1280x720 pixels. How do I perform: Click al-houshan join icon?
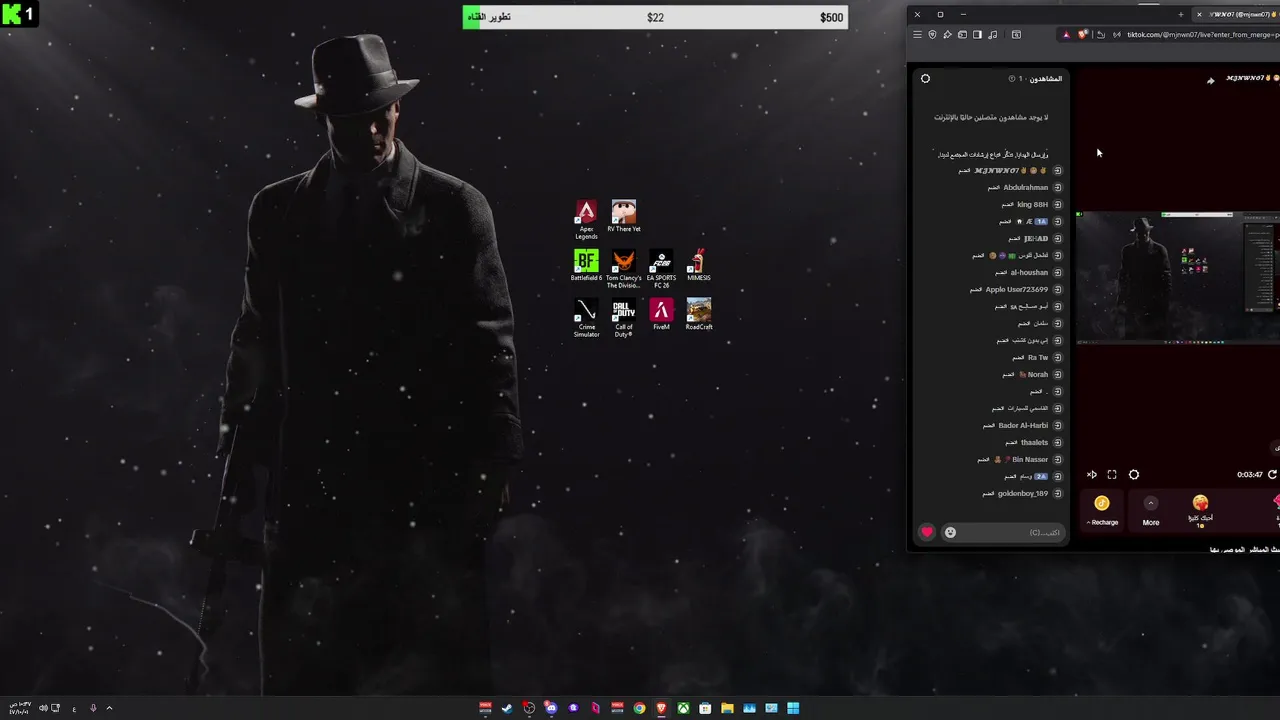[1058, 272]
